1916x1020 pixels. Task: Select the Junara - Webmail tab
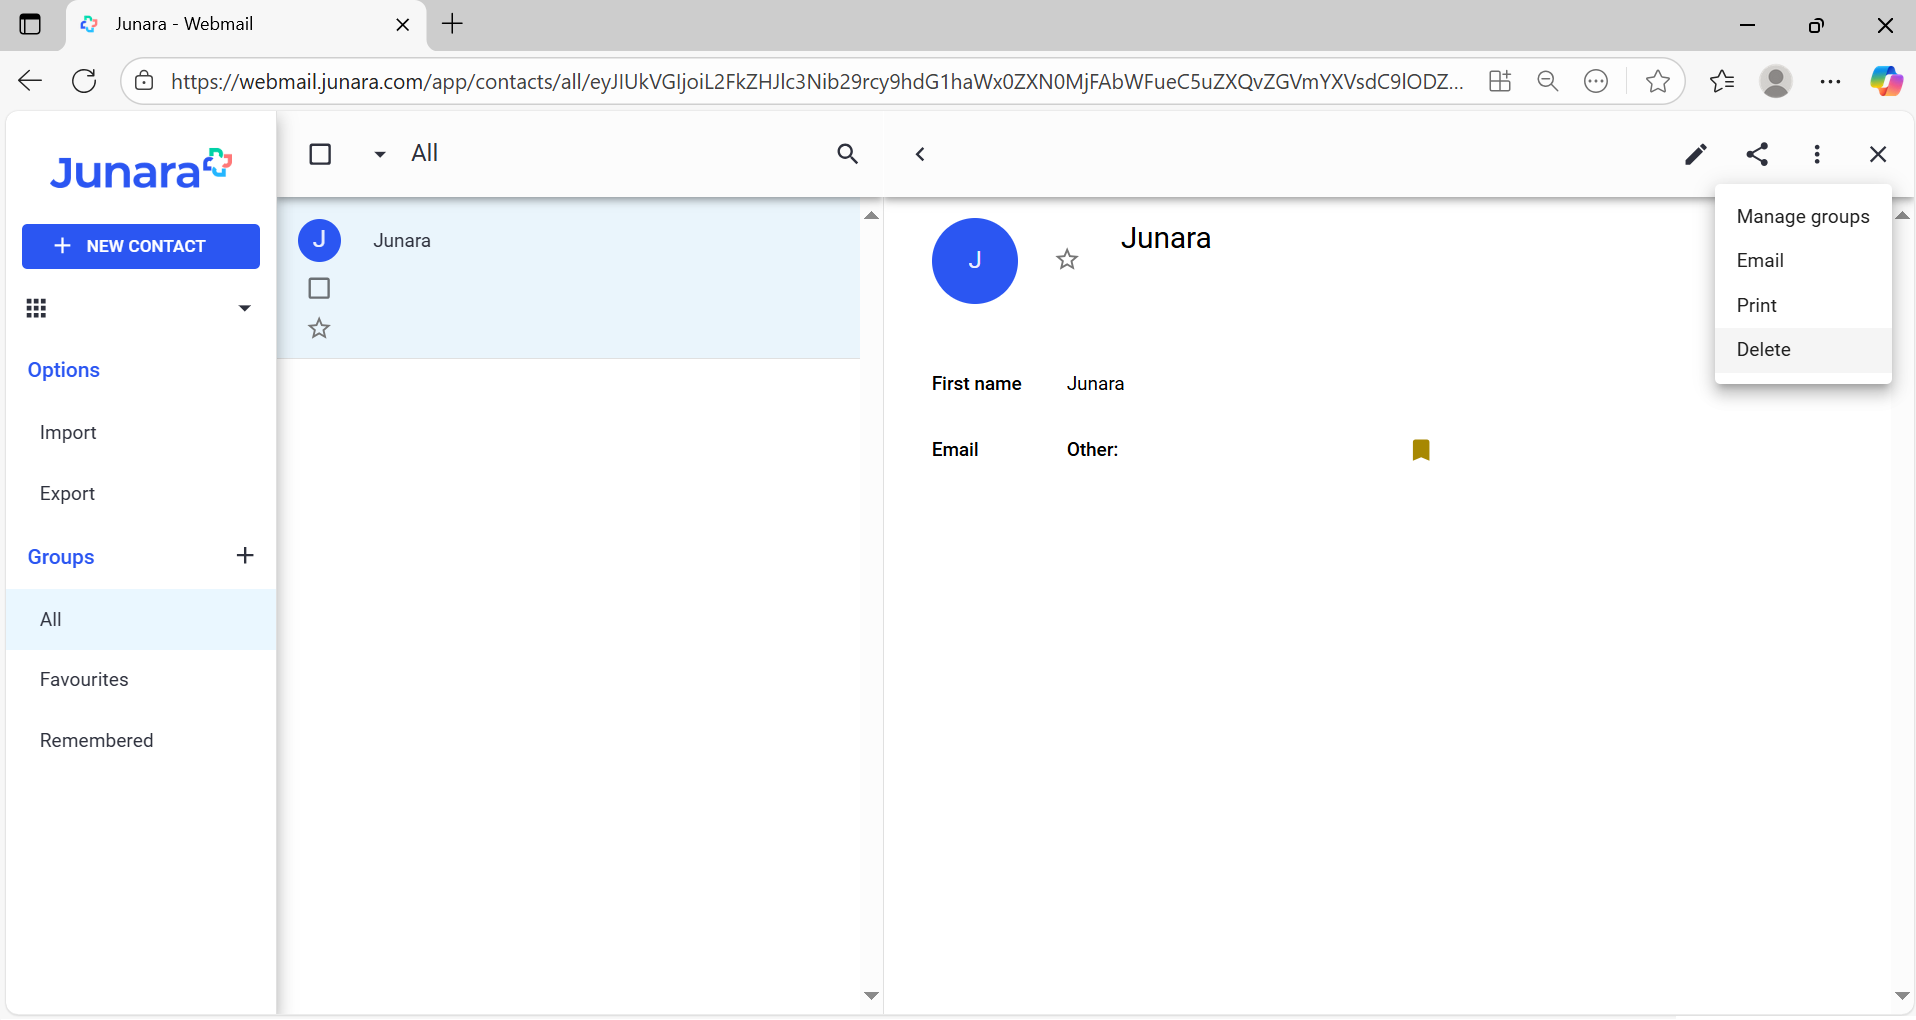[246, 25]
